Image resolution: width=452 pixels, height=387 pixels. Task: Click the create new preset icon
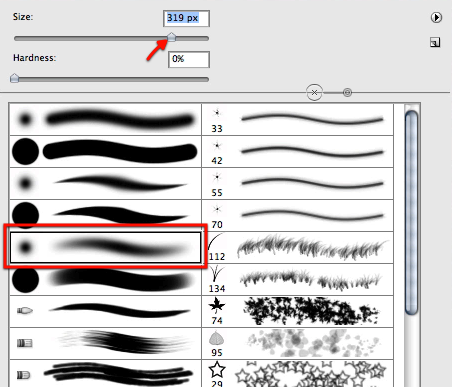click(x=435, y=42)
